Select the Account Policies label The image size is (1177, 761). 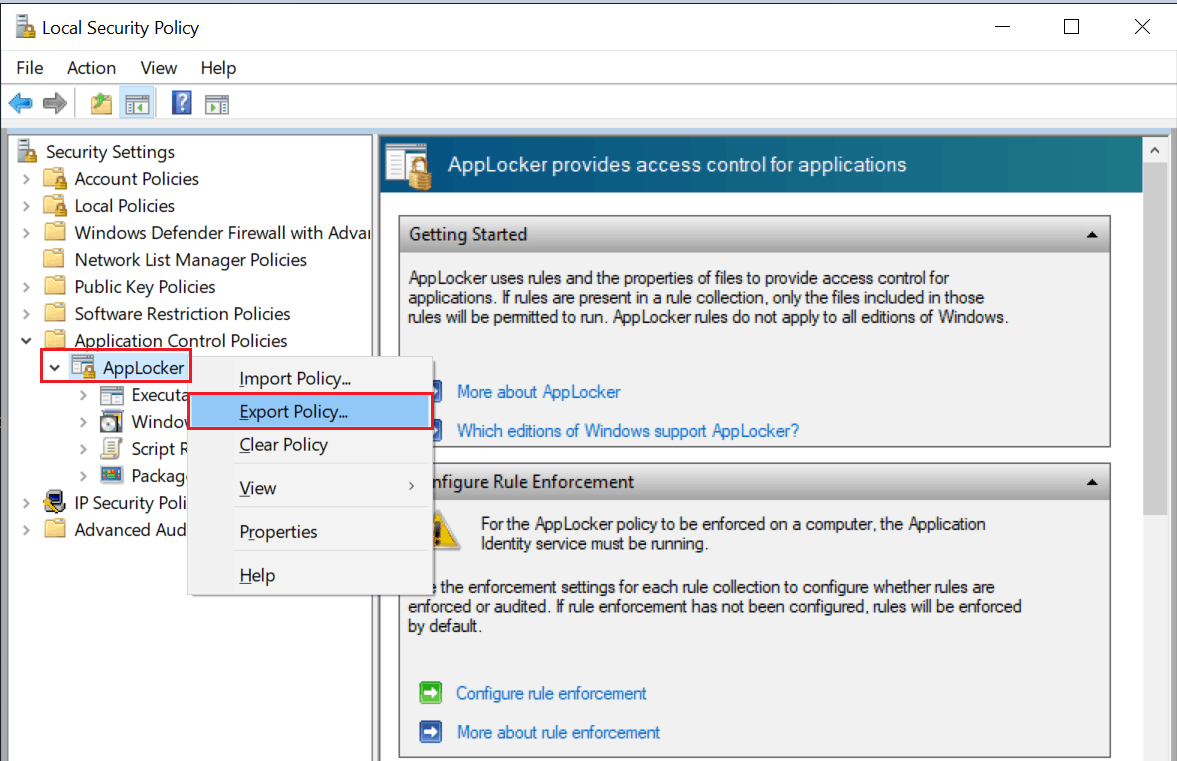[x=137, y=179]
